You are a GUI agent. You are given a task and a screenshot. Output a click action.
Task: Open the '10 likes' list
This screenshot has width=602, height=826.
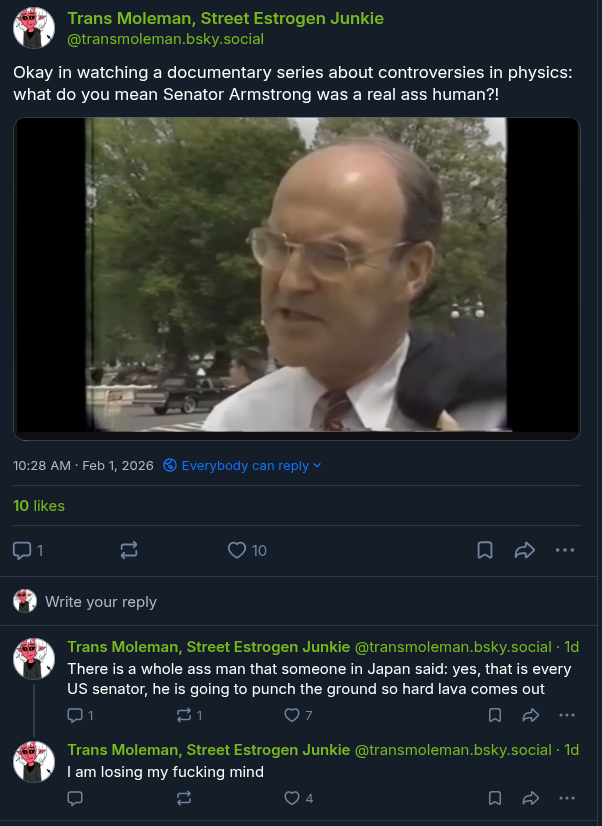(39, 506)
